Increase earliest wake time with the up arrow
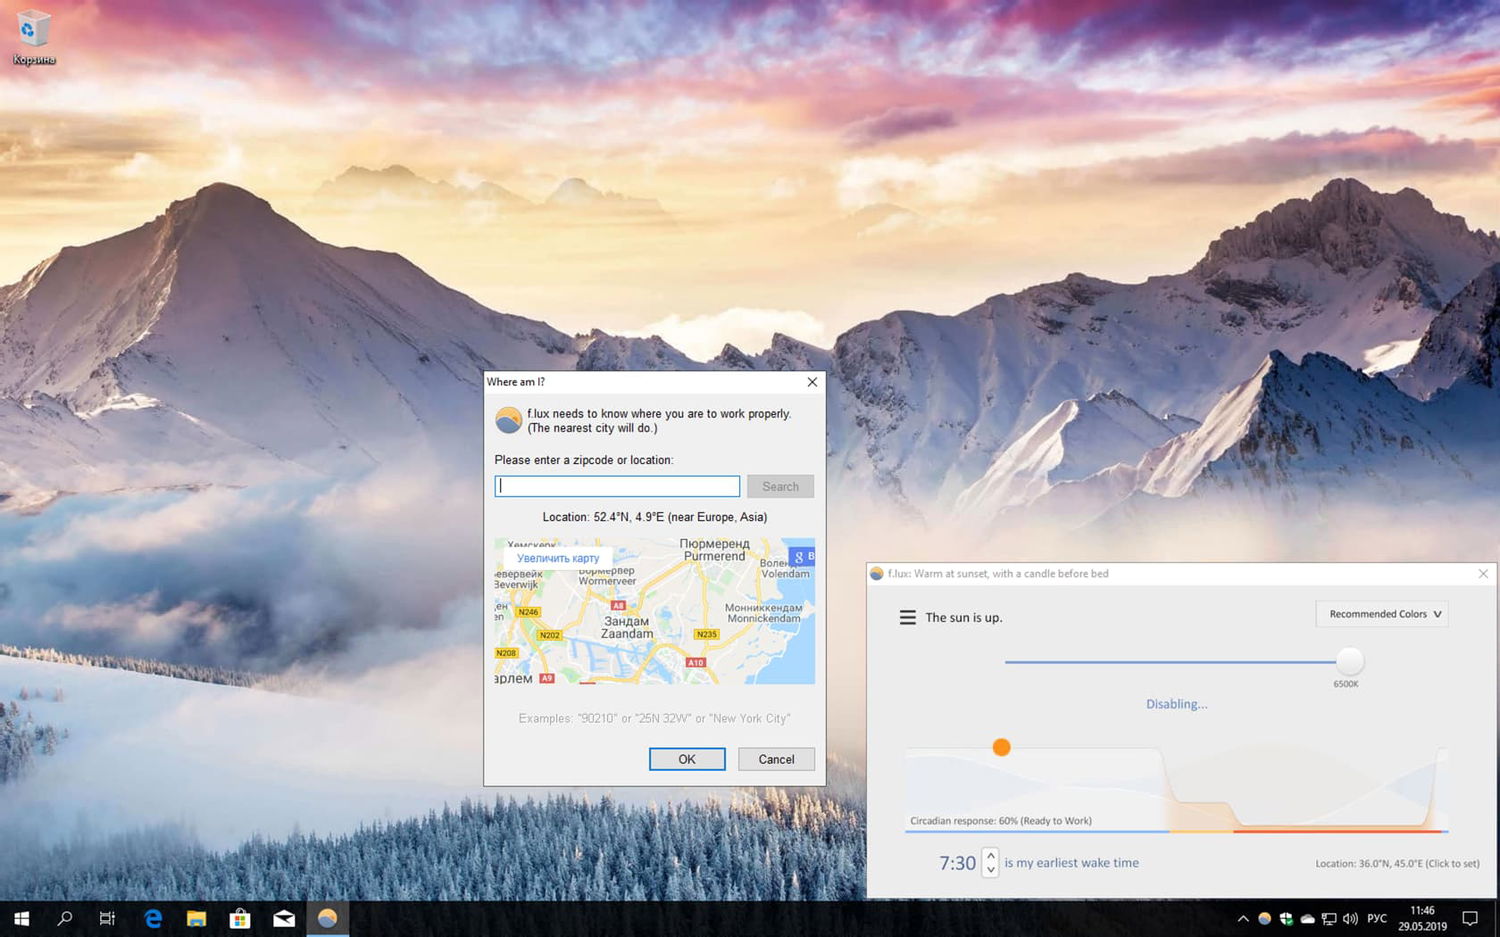The height and width of the screenshot is (937, 1500). click(x=990, y=855)
